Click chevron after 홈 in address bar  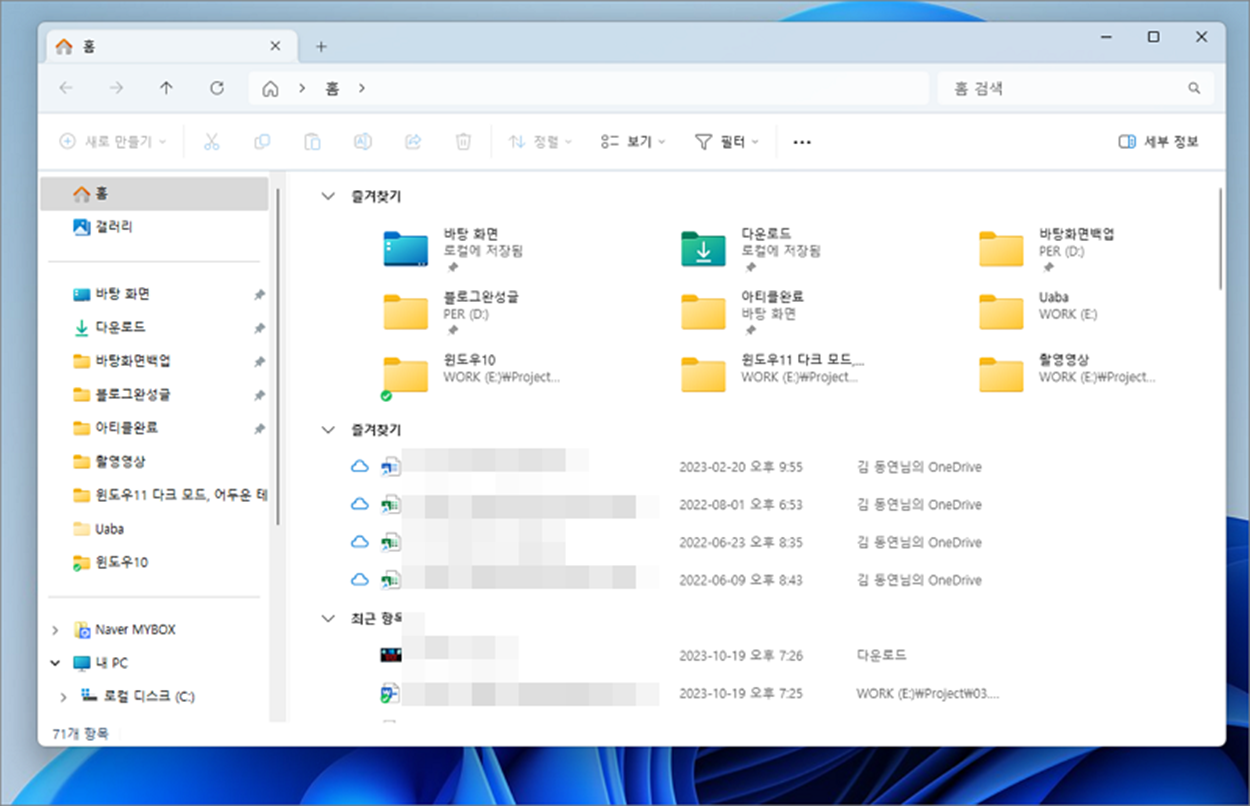click(361, 88)
